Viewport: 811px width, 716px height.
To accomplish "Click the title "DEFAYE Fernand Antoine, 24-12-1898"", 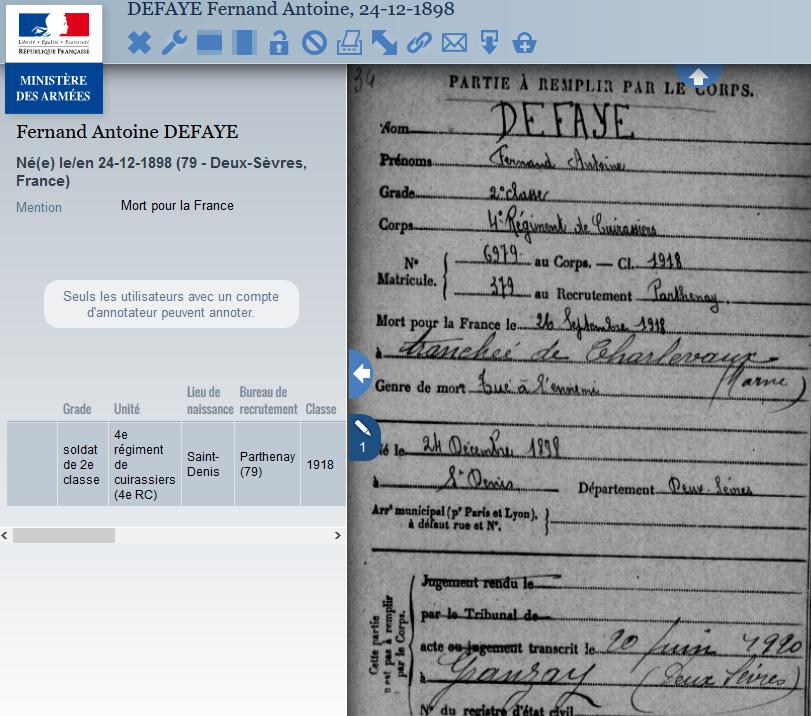I will coord(291,9).
